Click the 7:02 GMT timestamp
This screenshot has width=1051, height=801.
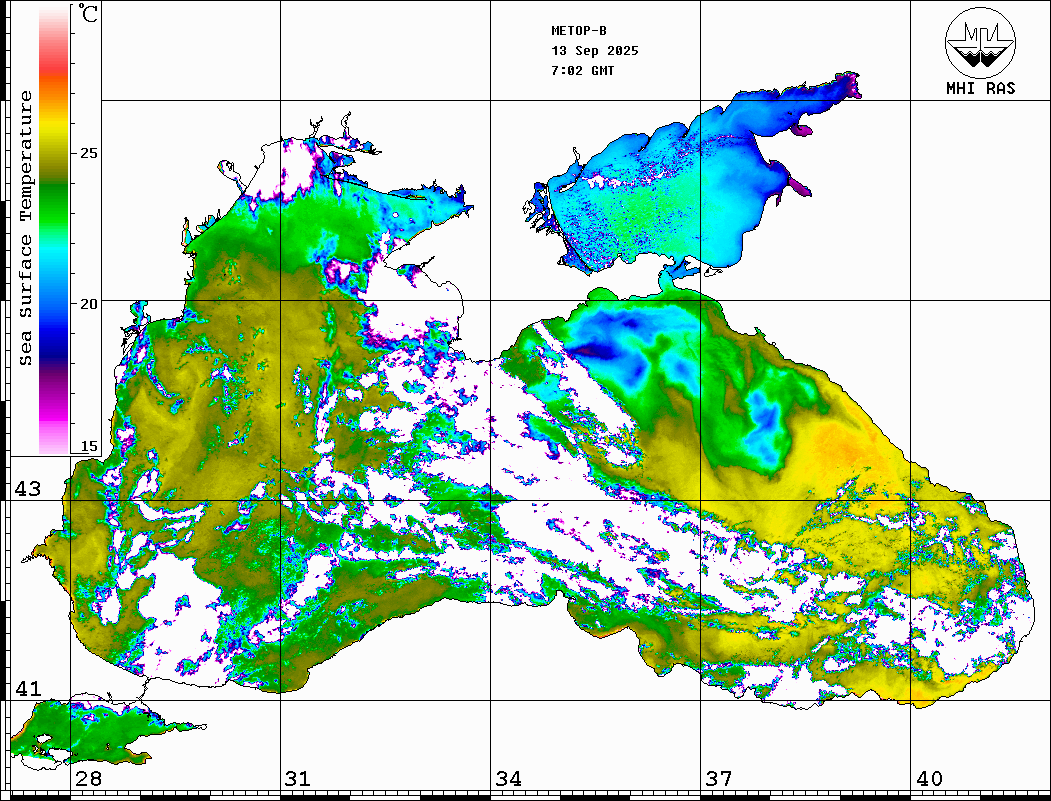[582, 71]
